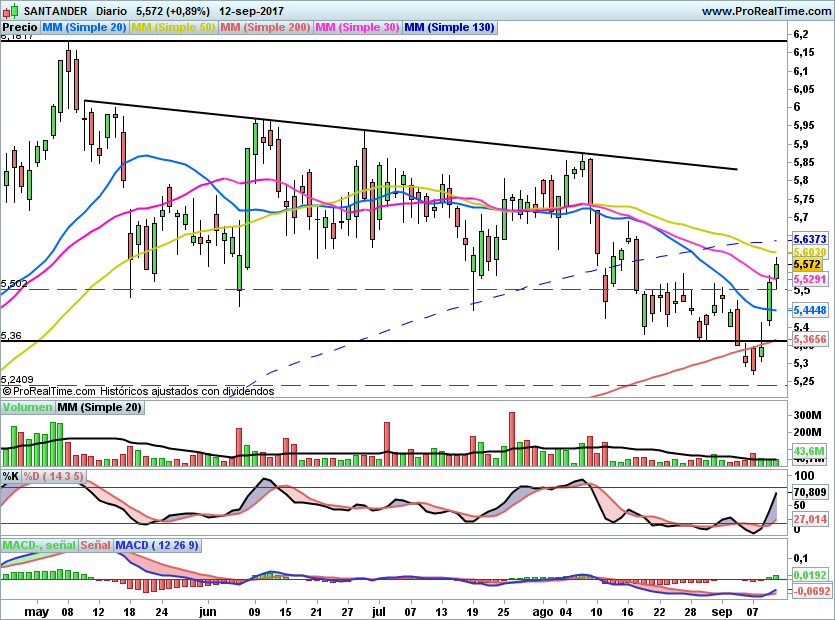This screenshot has width=835, height=620.
Task: Click the red Señal label
Action: 95,545
